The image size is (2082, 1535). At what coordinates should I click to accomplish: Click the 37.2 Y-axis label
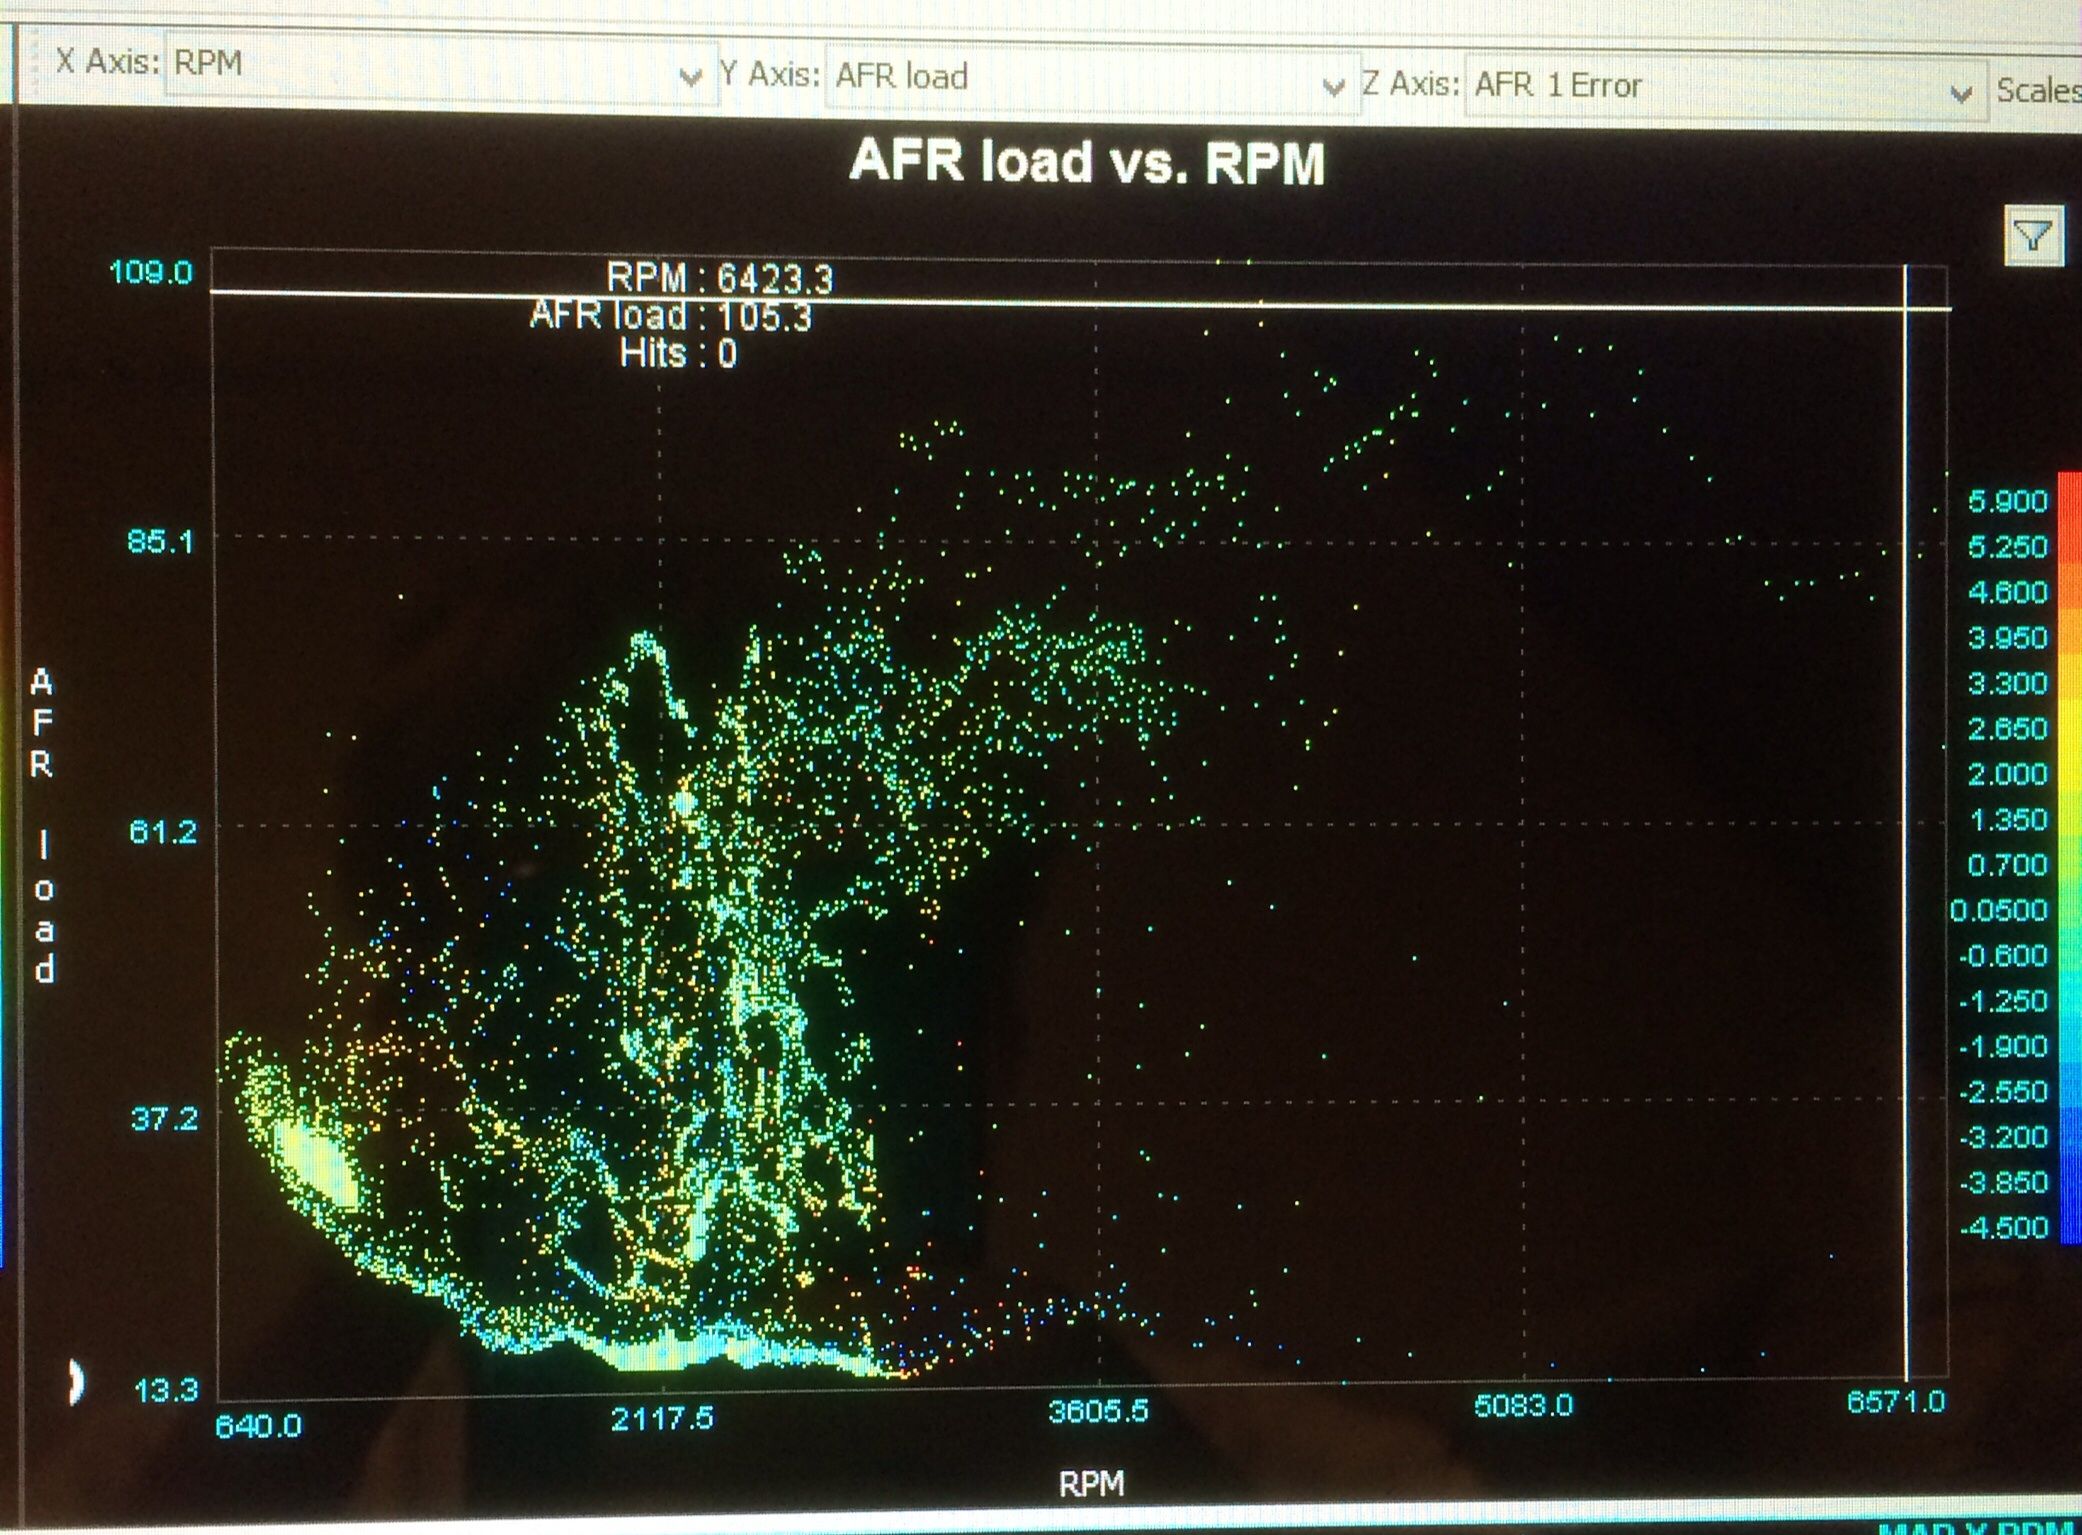(x=165, y=1117)
